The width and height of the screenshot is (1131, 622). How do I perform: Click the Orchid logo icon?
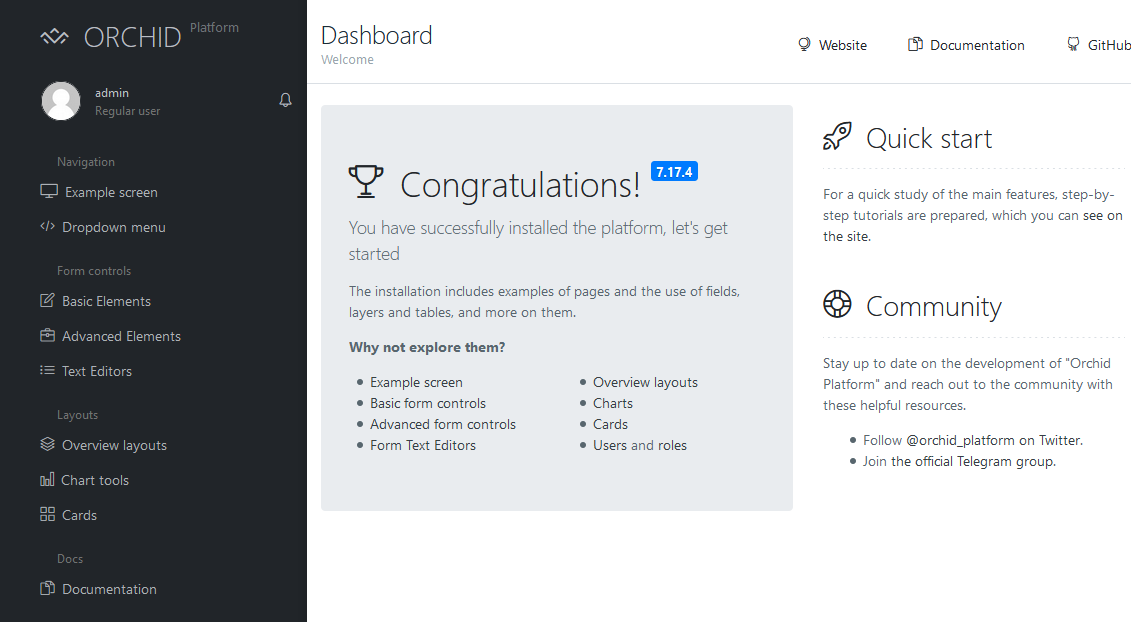54,37
